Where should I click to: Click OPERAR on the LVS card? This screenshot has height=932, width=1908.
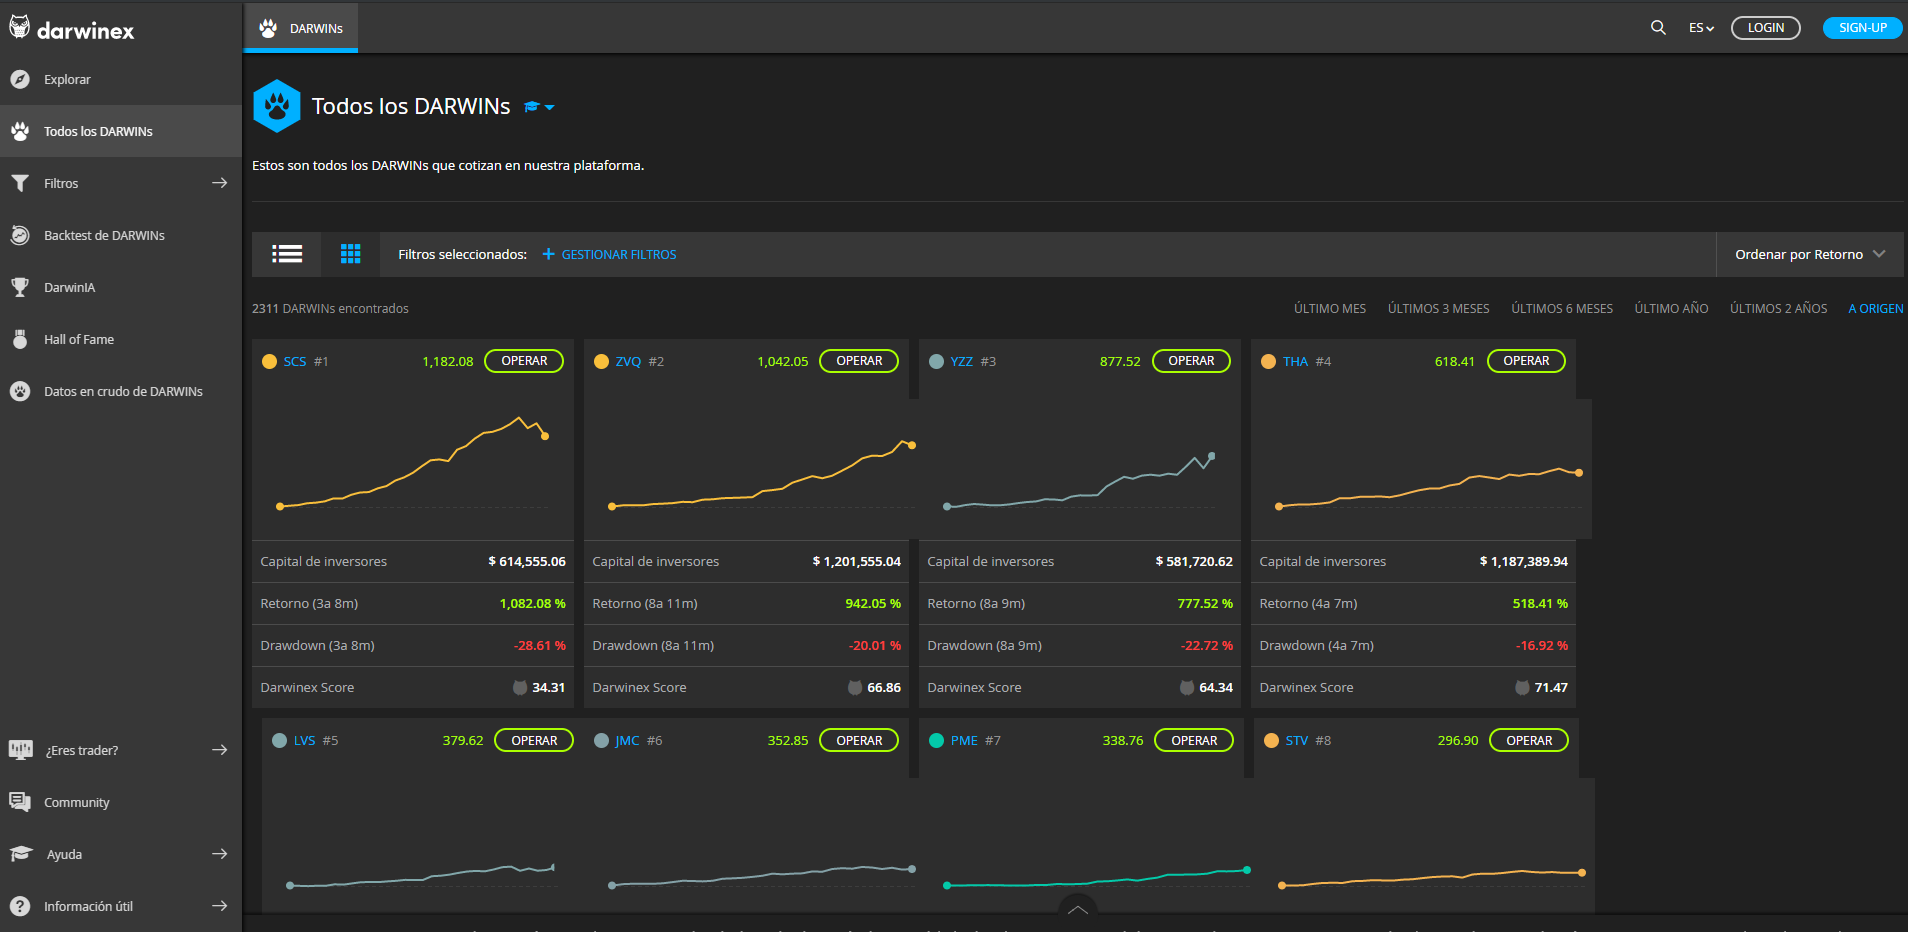(x=534, y=740)
